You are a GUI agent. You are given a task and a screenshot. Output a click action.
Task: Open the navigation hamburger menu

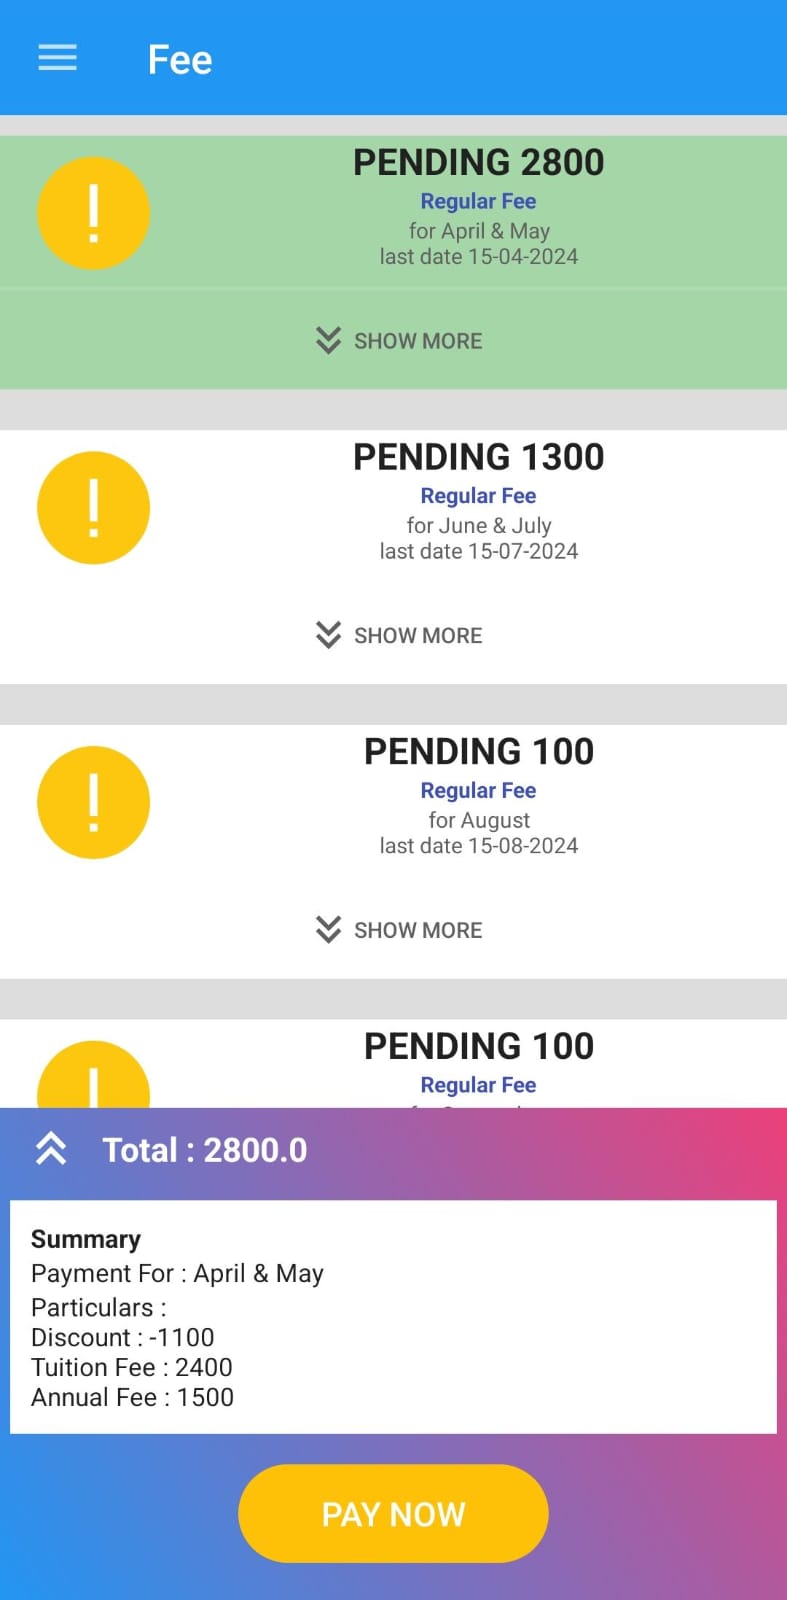[x=57, y=58]
